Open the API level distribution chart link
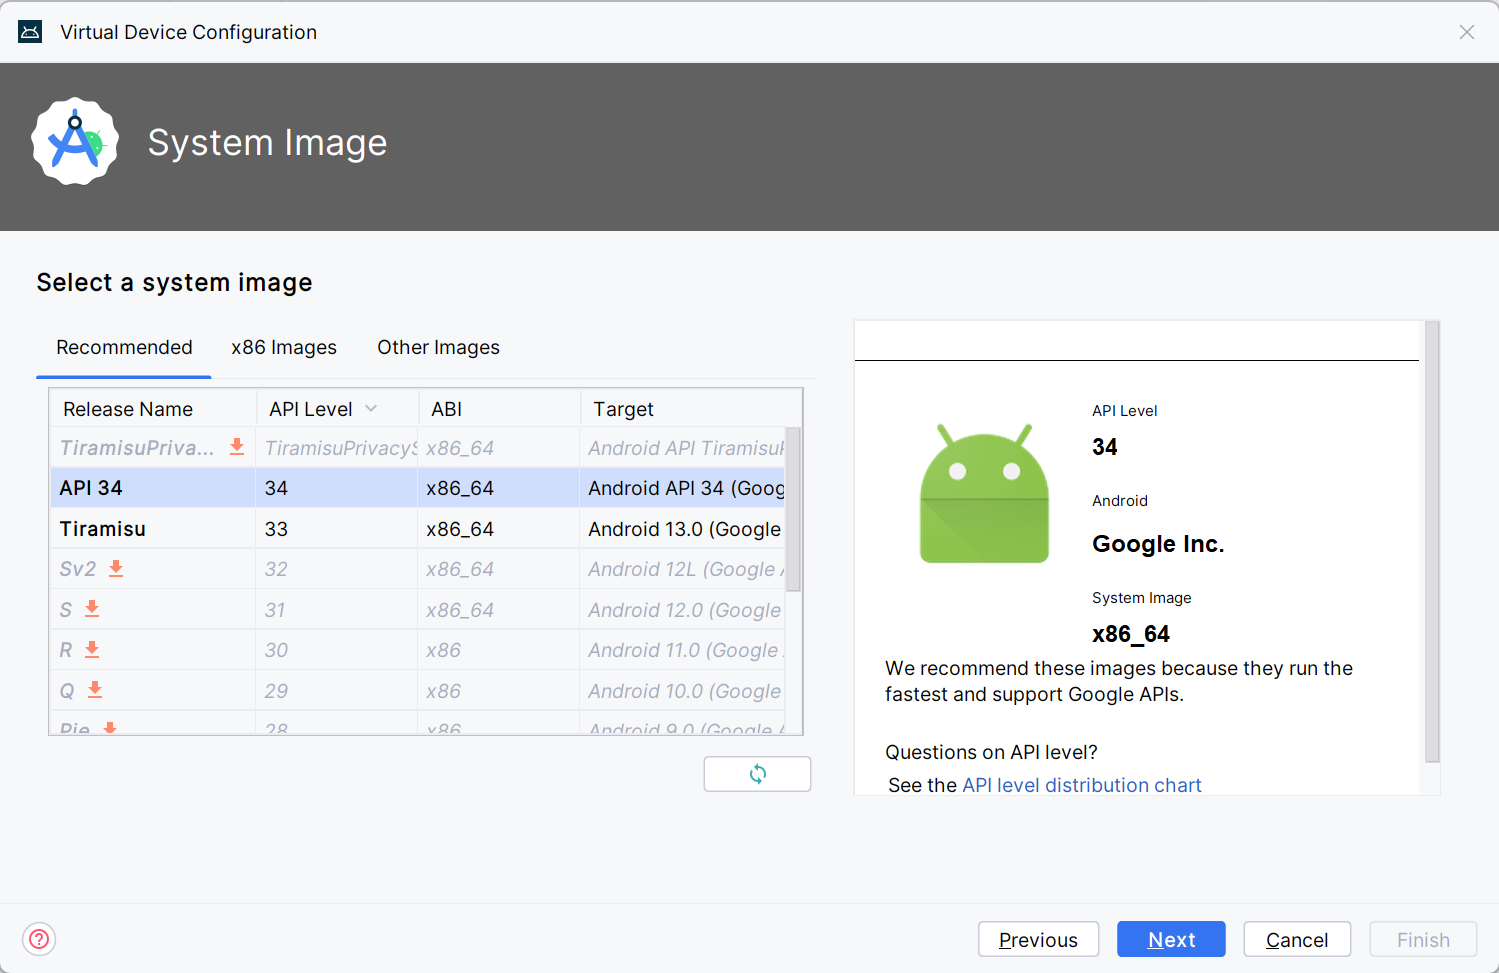 tap(1081, 785)
